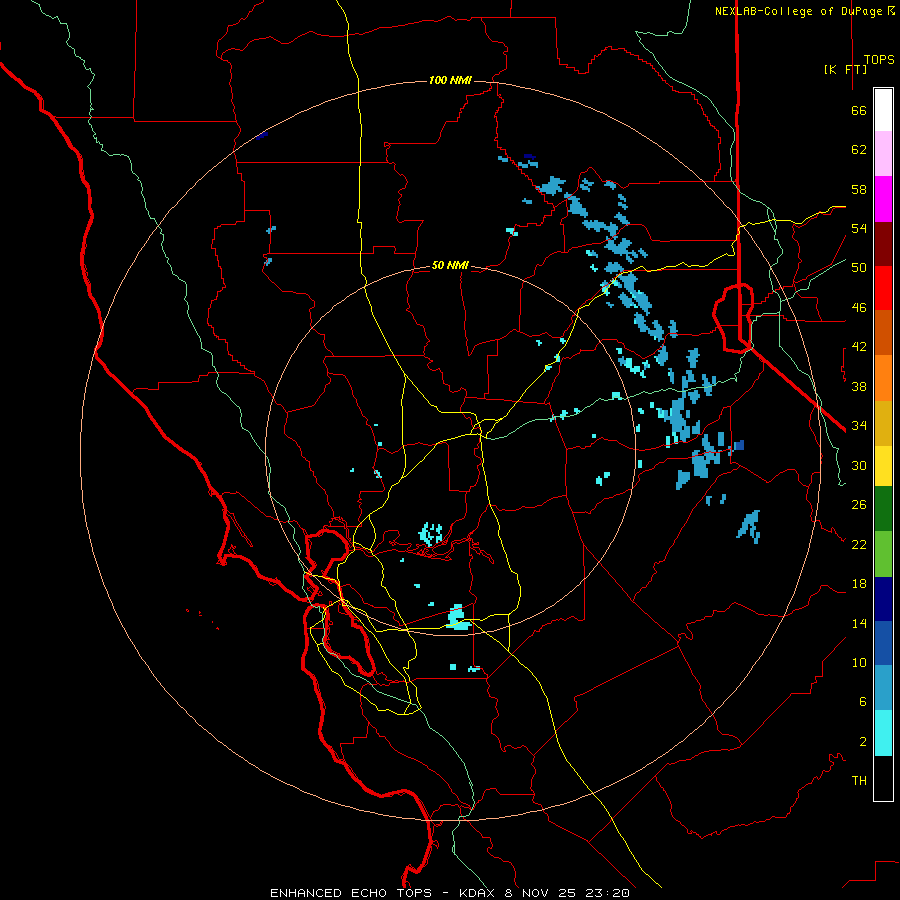Select scale value '34'
The image size is (900, 900).
pos(859,425)
